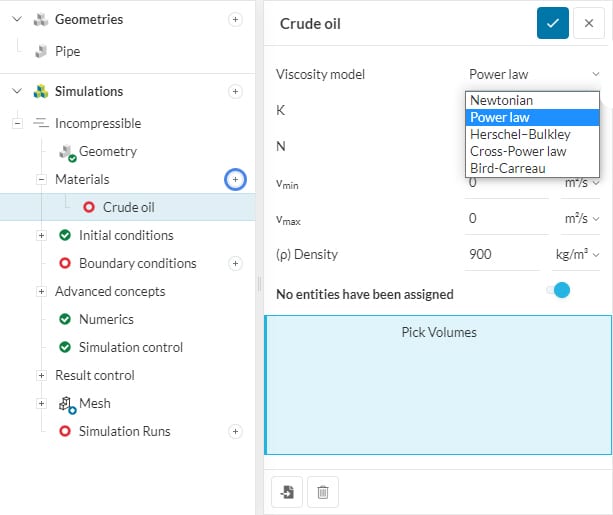Screen dimensions: 613x515
Task: Collapse the Geometries section
Action: click(16, 19)
